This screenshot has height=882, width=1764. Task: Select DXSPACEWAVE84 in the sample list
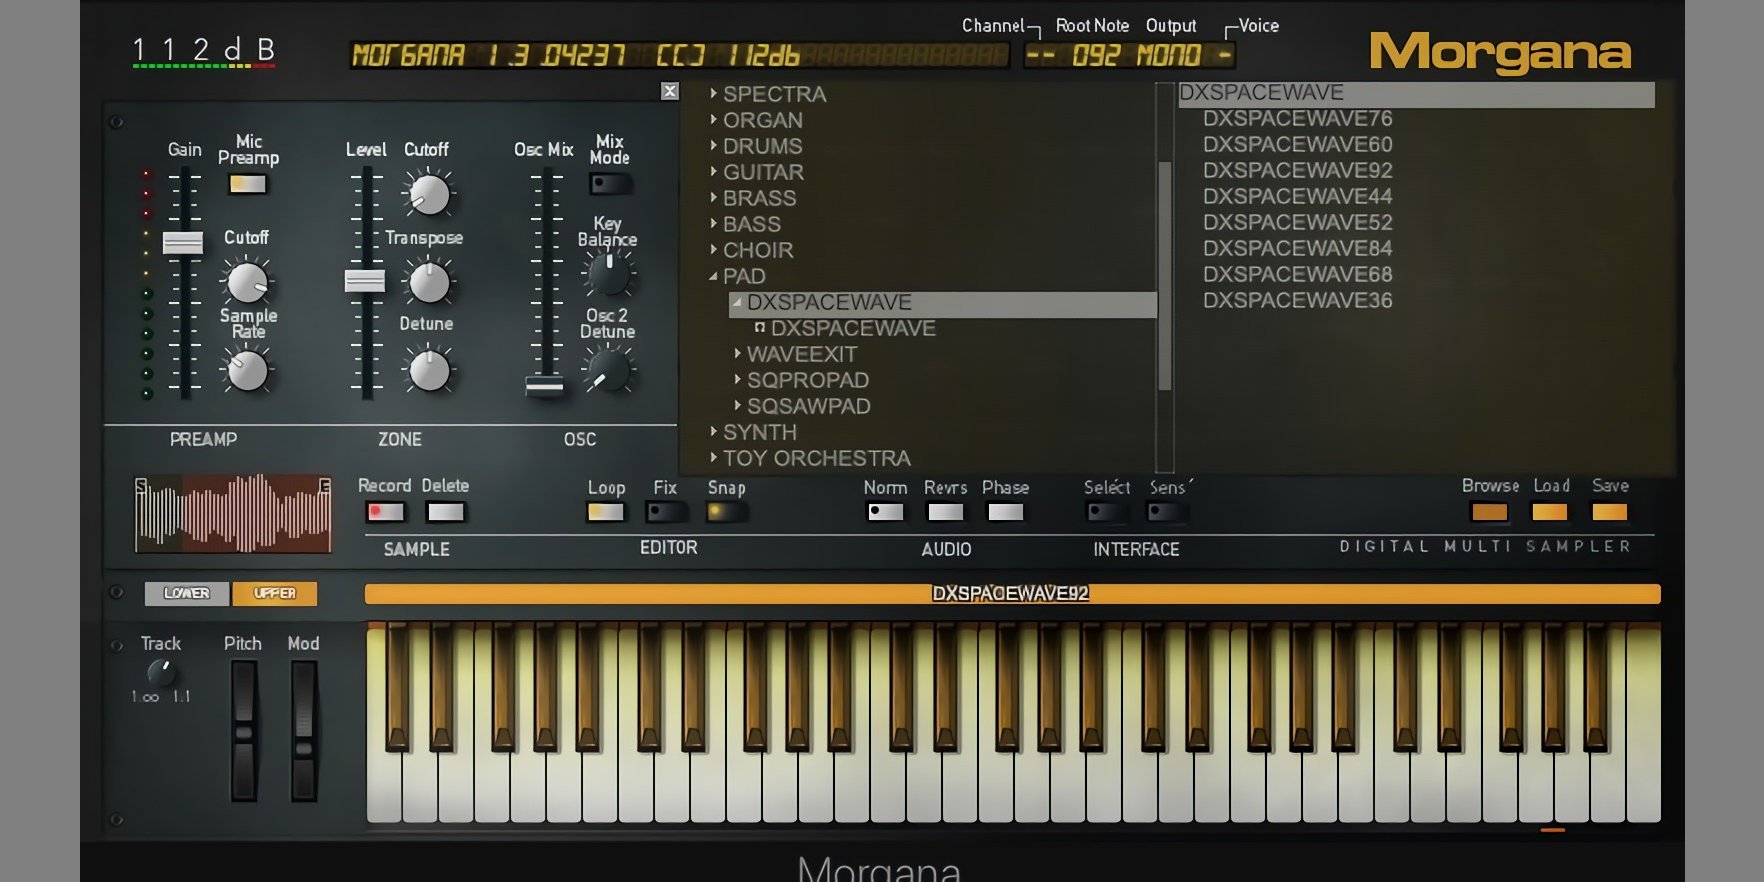tap(1297, 248)
